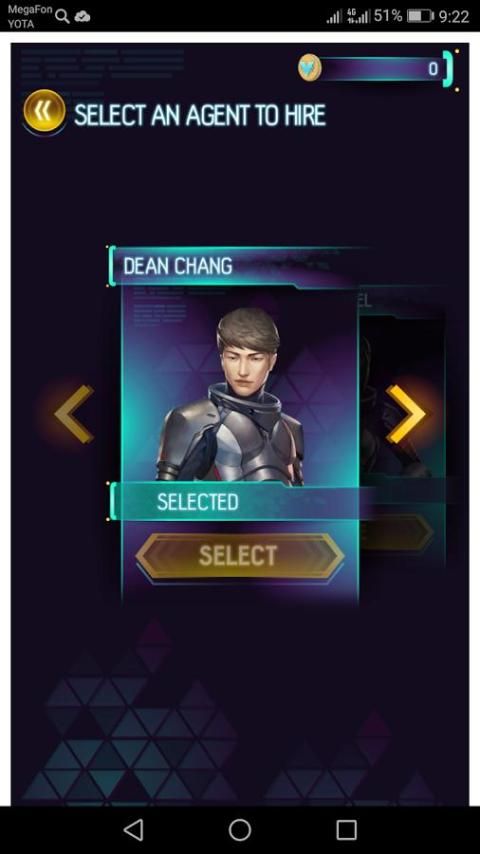Tap the SELECT AN AGENT TO HIRE title

200,115
